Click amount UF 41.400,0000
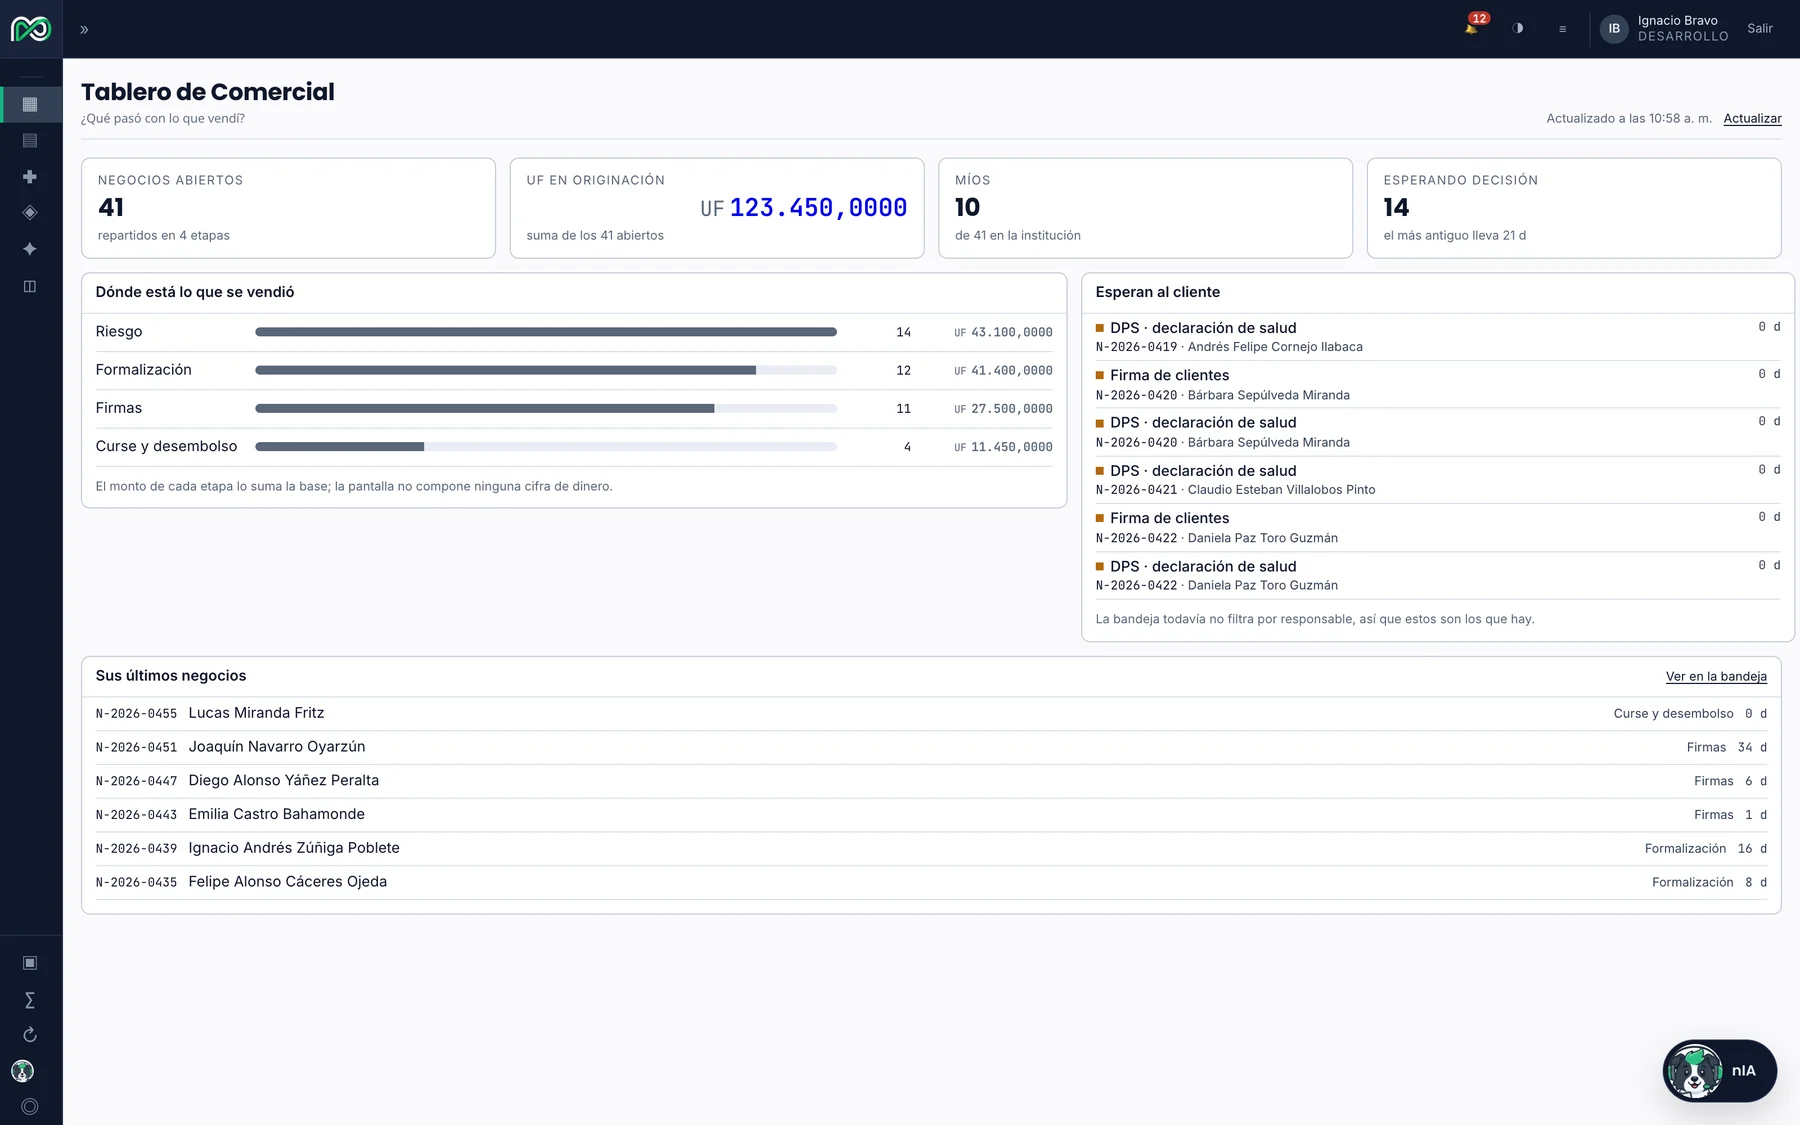 point(1003,370)
